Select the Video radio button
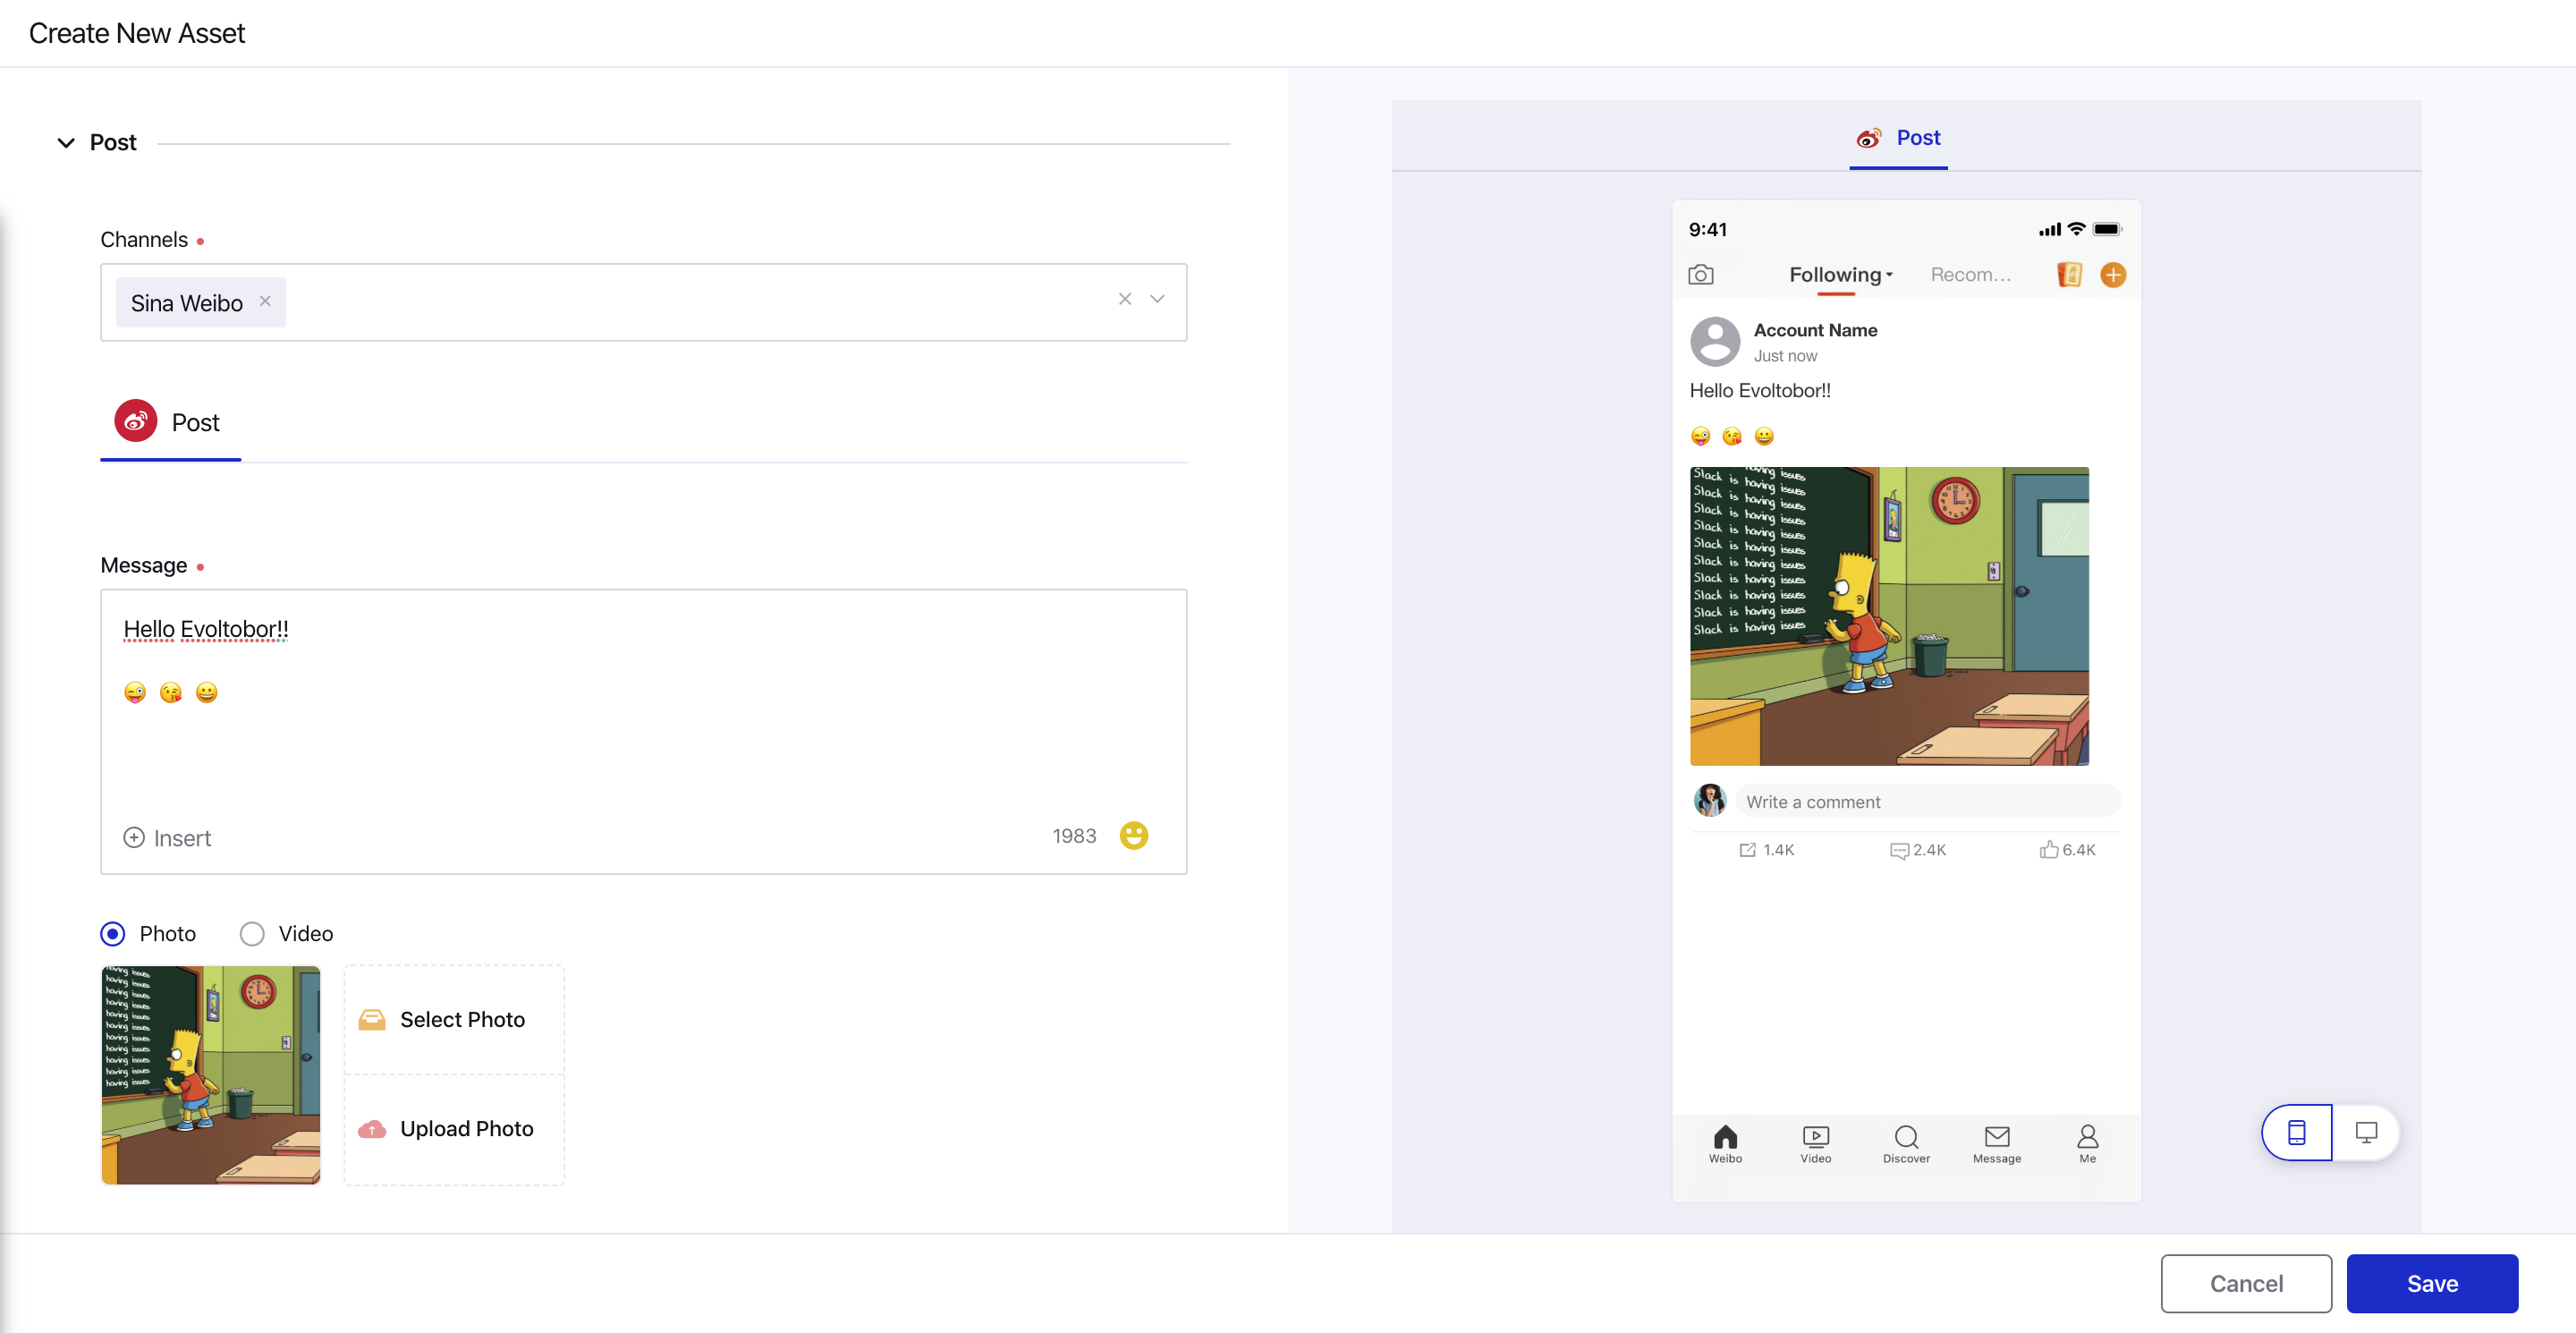This screenshot has height=1333, width=2576. point(253,931)
